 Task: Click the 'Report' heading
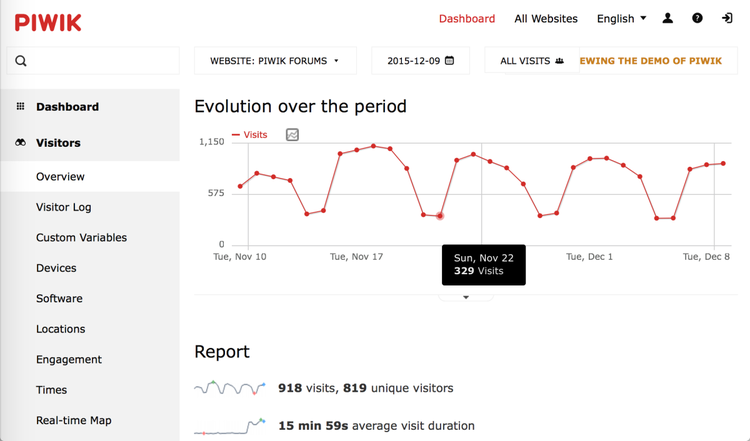click(x=222, y=352)
